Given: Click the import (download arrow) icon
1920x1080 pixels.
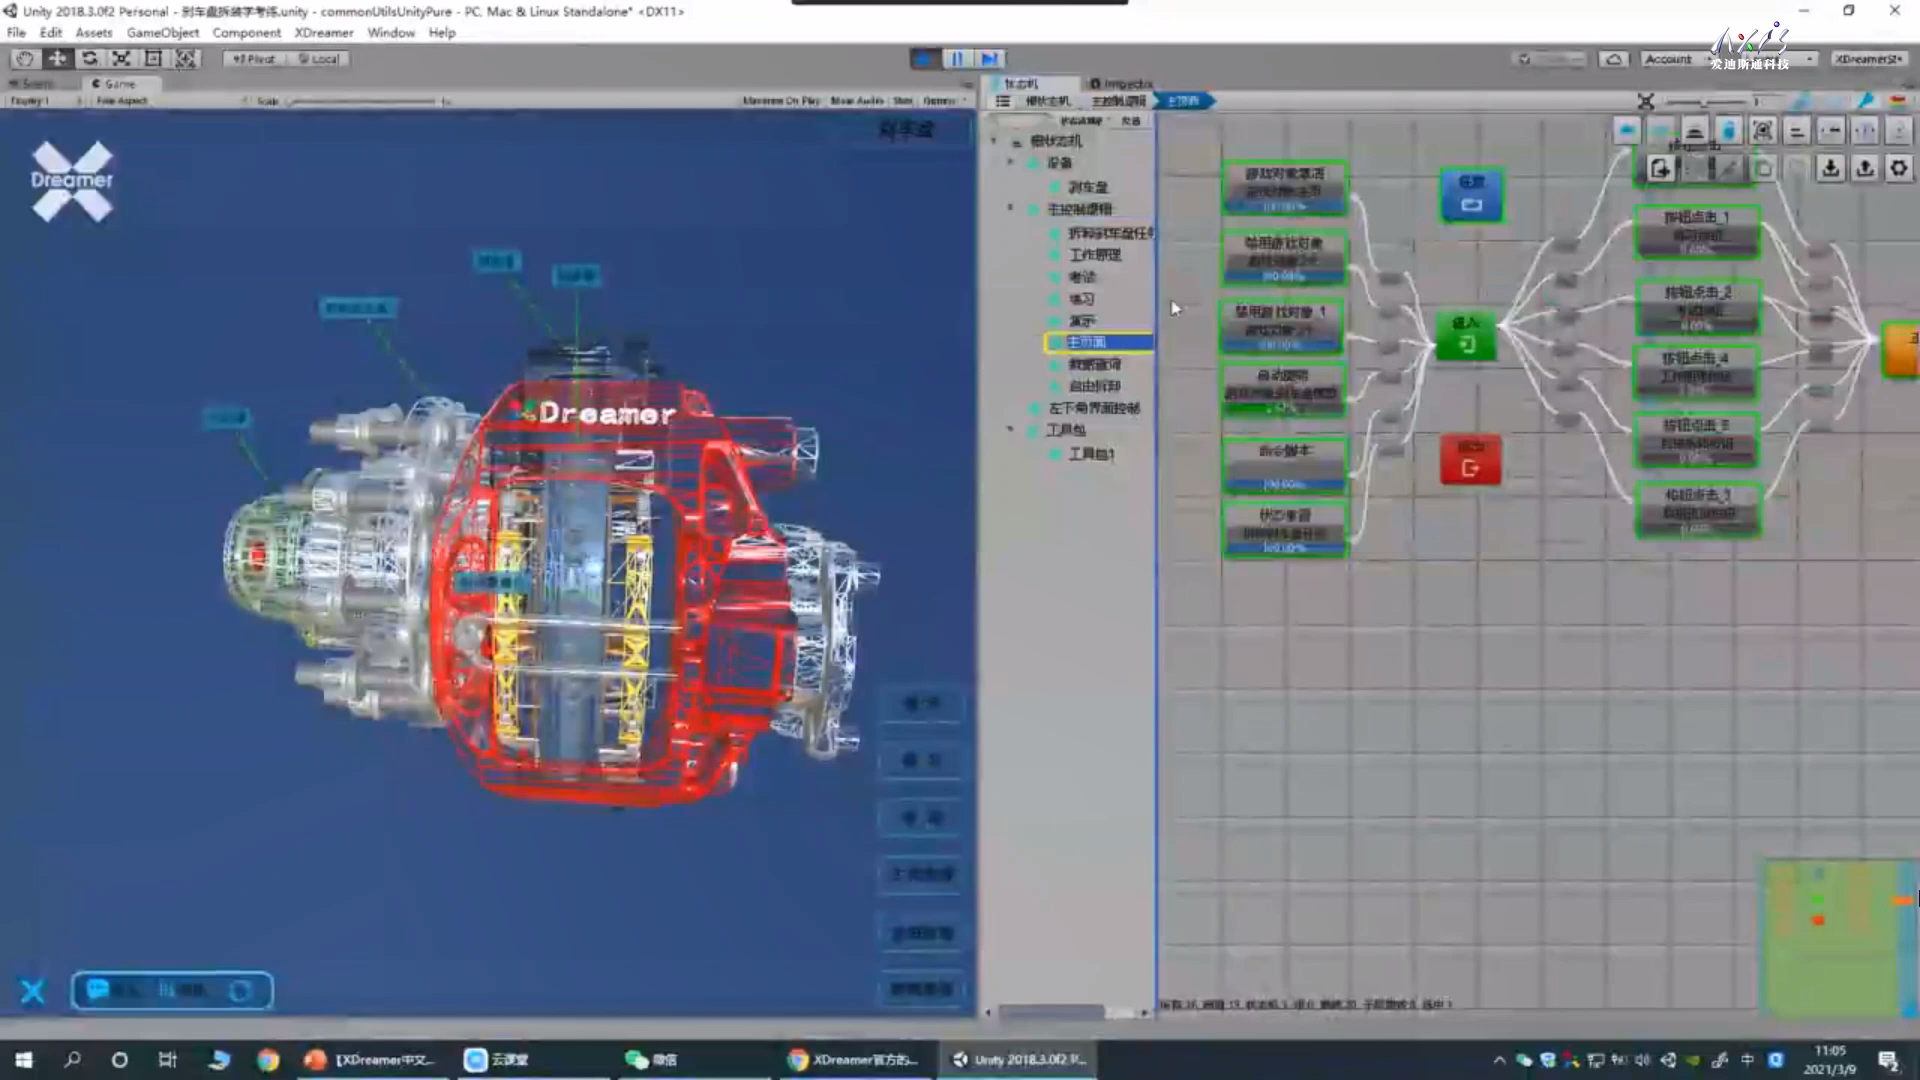Looking at the screenshot, I should click(x=1831, y=169).
